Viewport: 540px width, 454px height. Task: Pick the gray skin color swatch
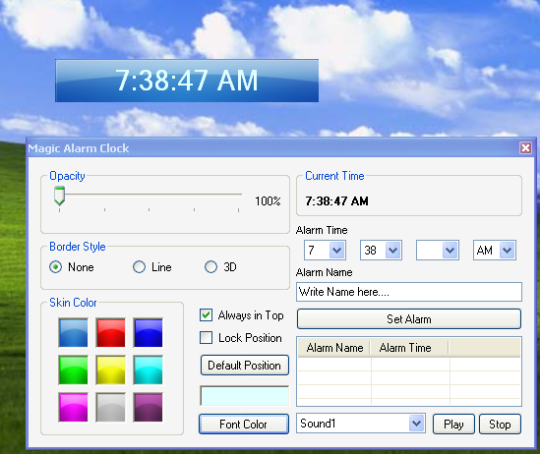[x=111, y=407]
